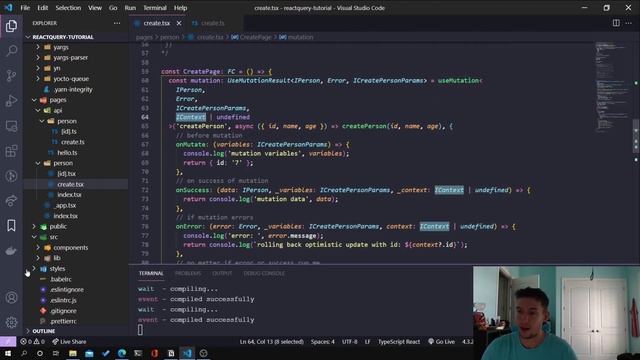Switch to the DEBUG CONSOLE panel tab
The width and height of the screenshot is (640, 360).
(264, 273)
